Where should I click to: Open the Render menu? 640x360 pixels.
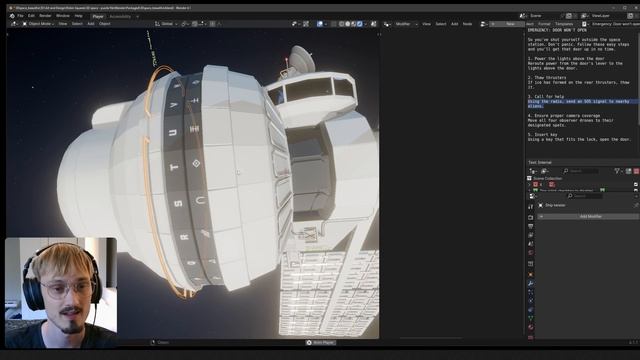pos(45,16)
